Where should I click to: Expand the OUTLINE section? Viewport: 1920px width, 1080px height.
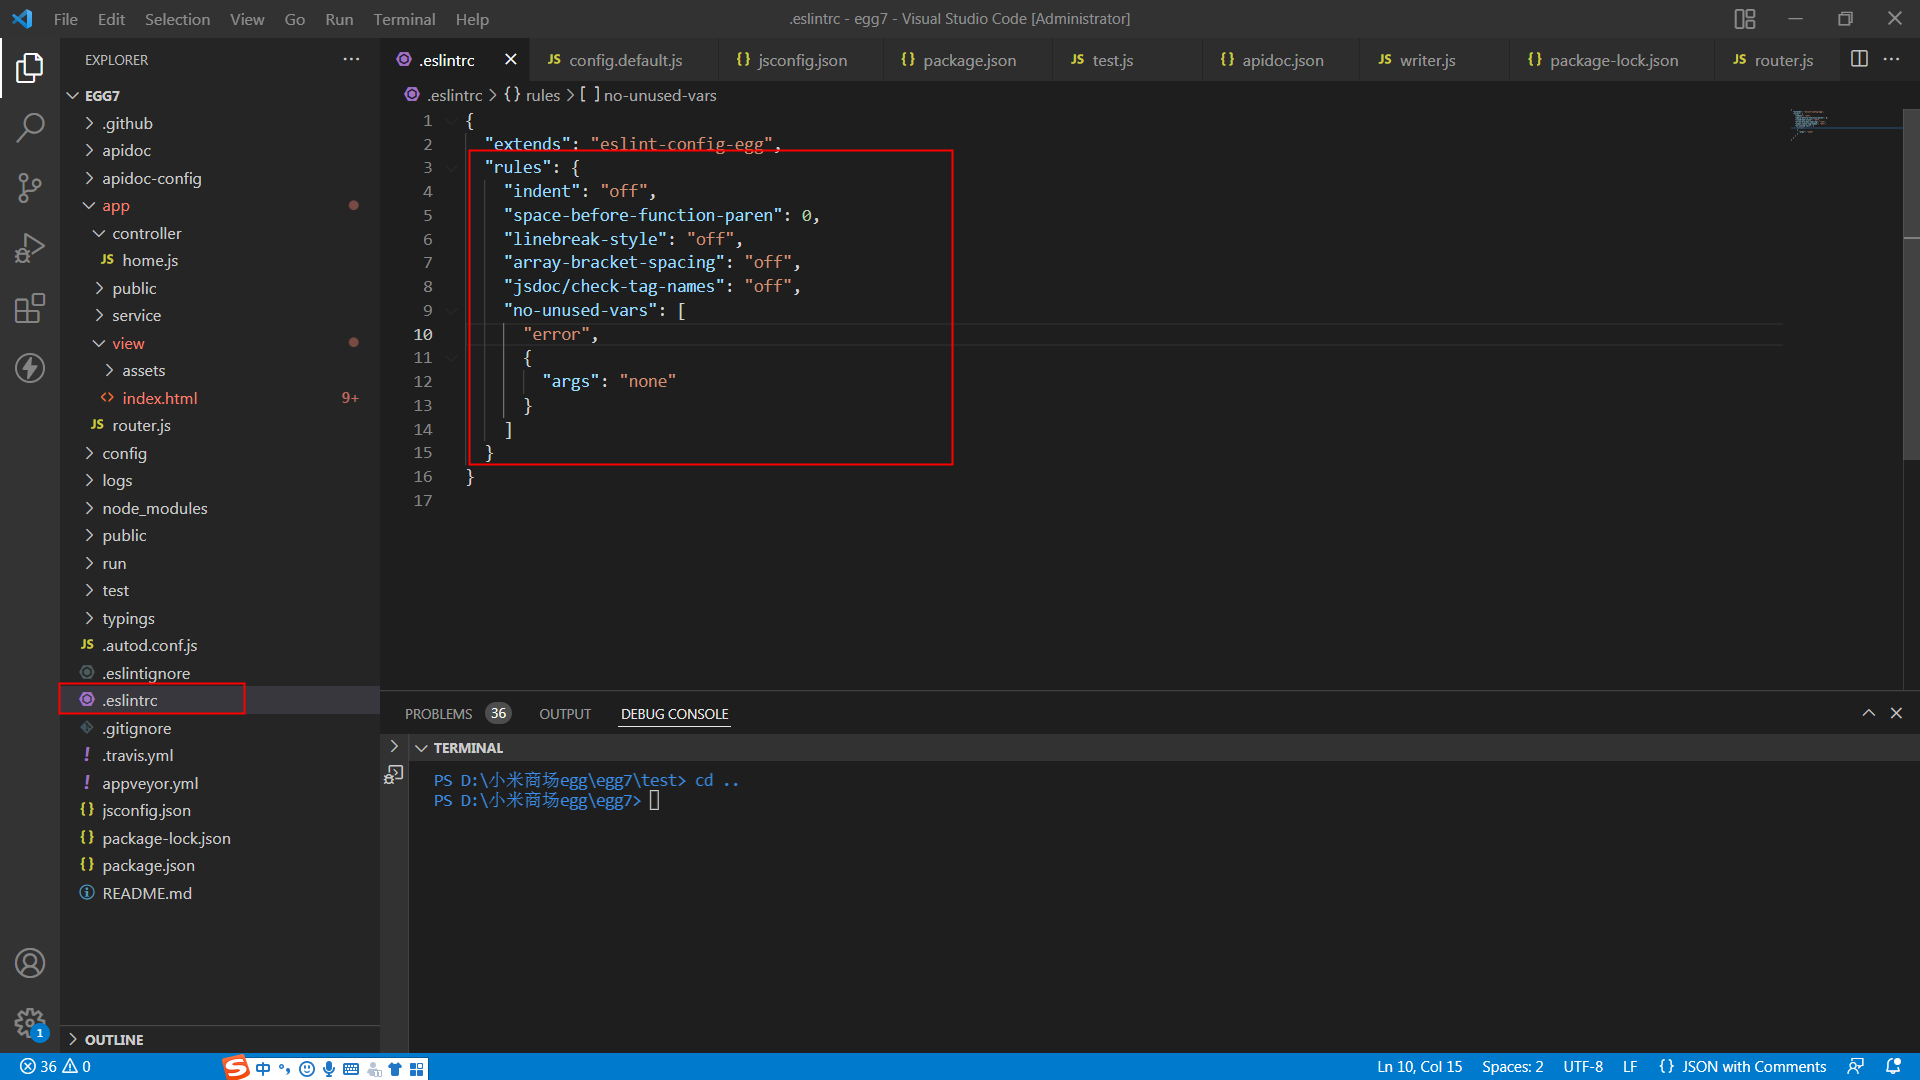coord(114,1039)
